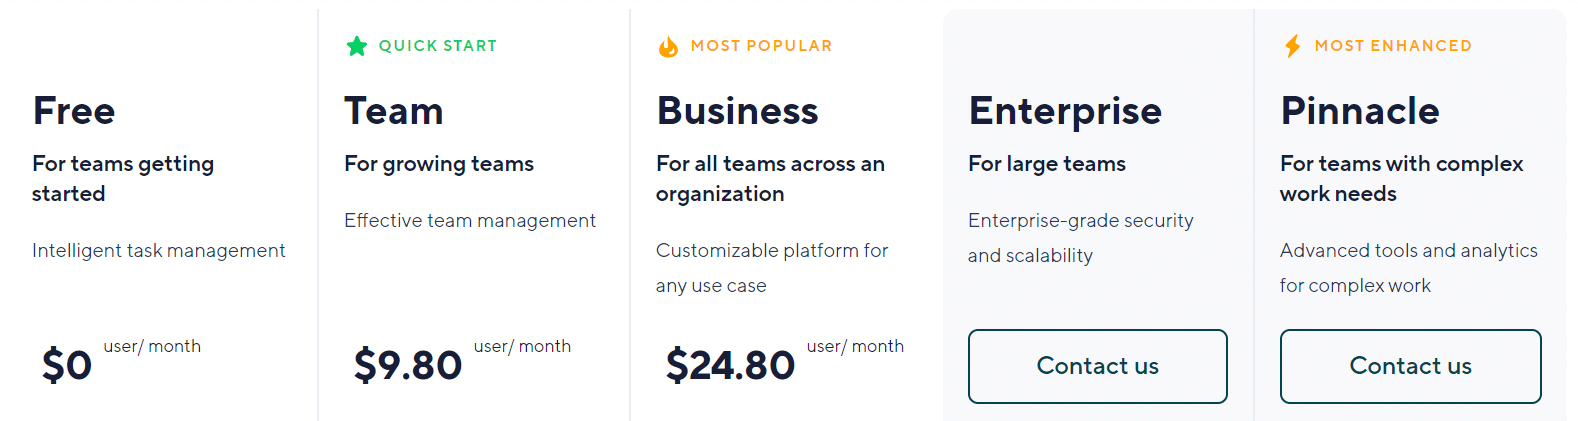Select the Team plan heading
Viewport: 1578px width, 421px height.
394,111
